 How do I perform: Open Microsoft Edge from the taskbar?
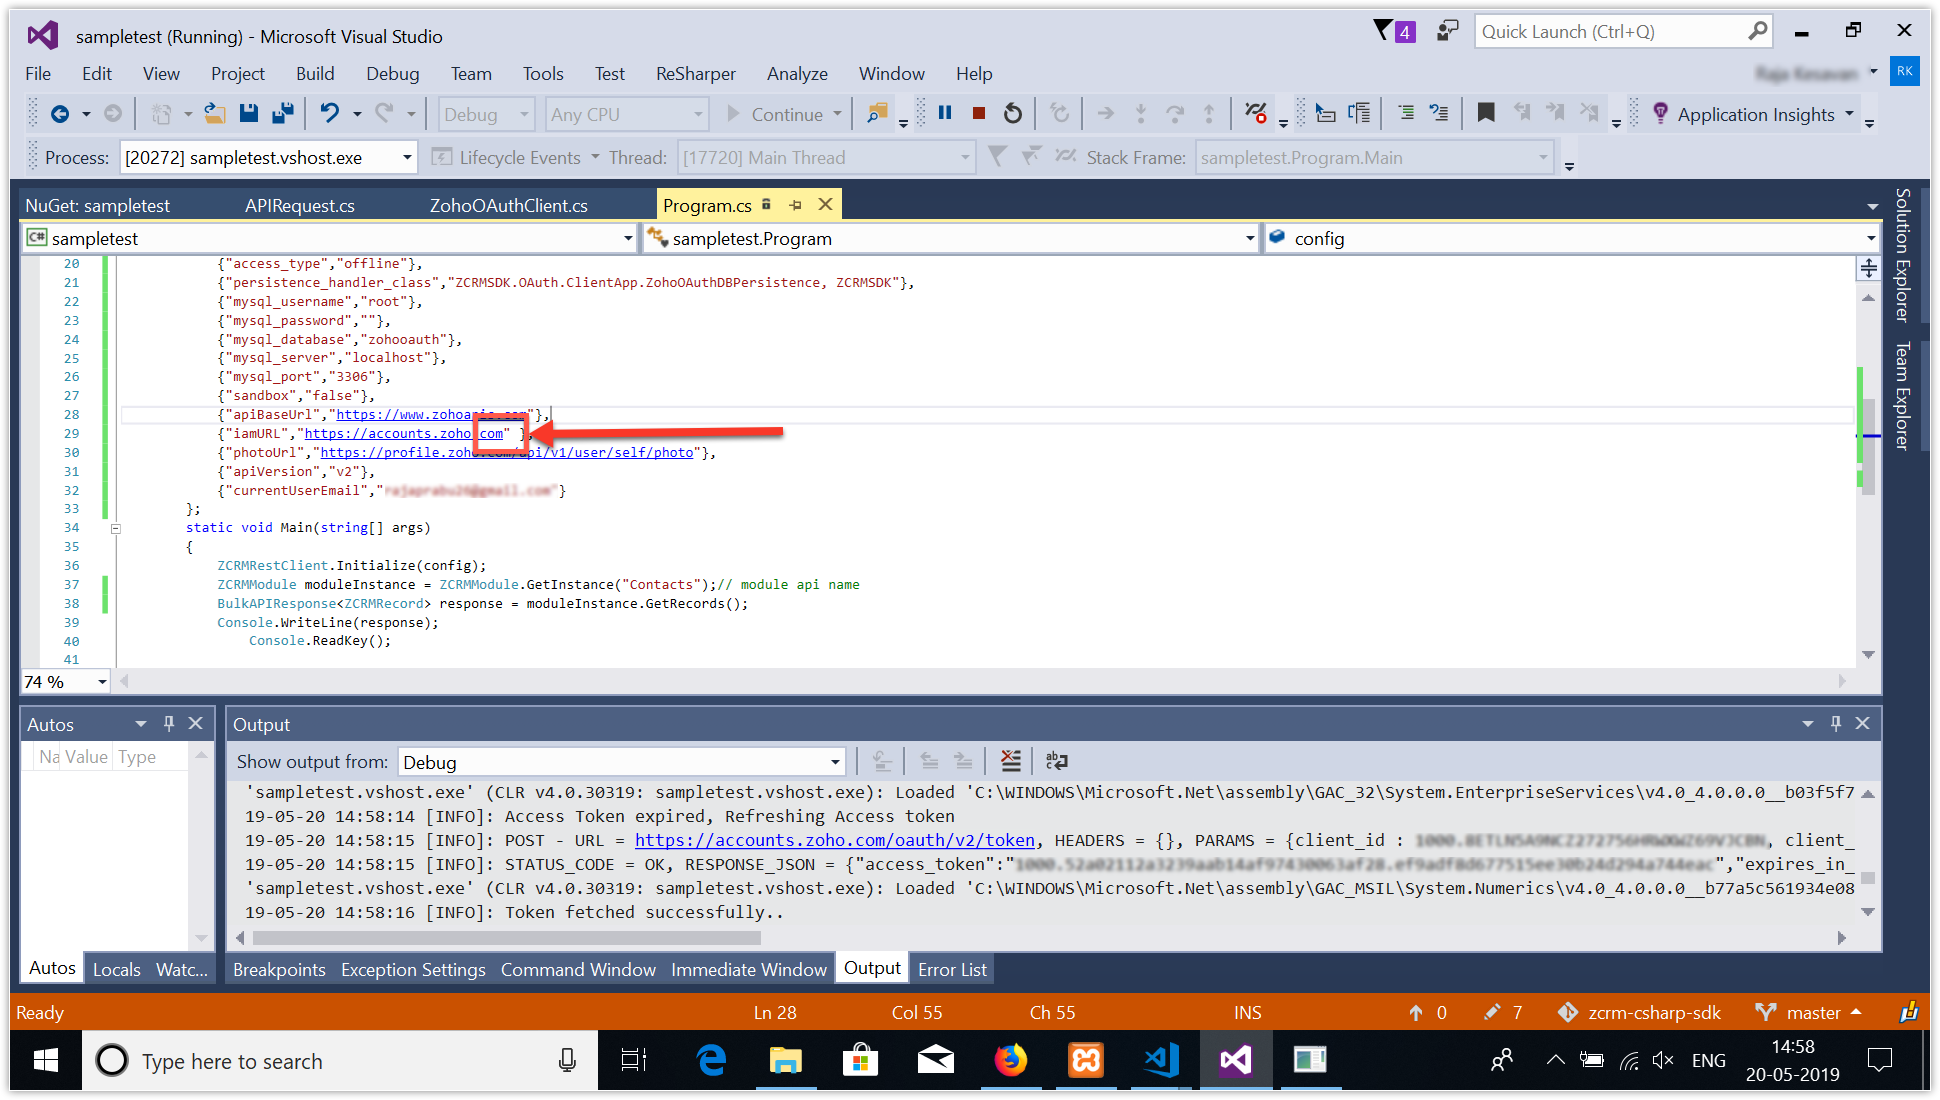(711, 1060)
